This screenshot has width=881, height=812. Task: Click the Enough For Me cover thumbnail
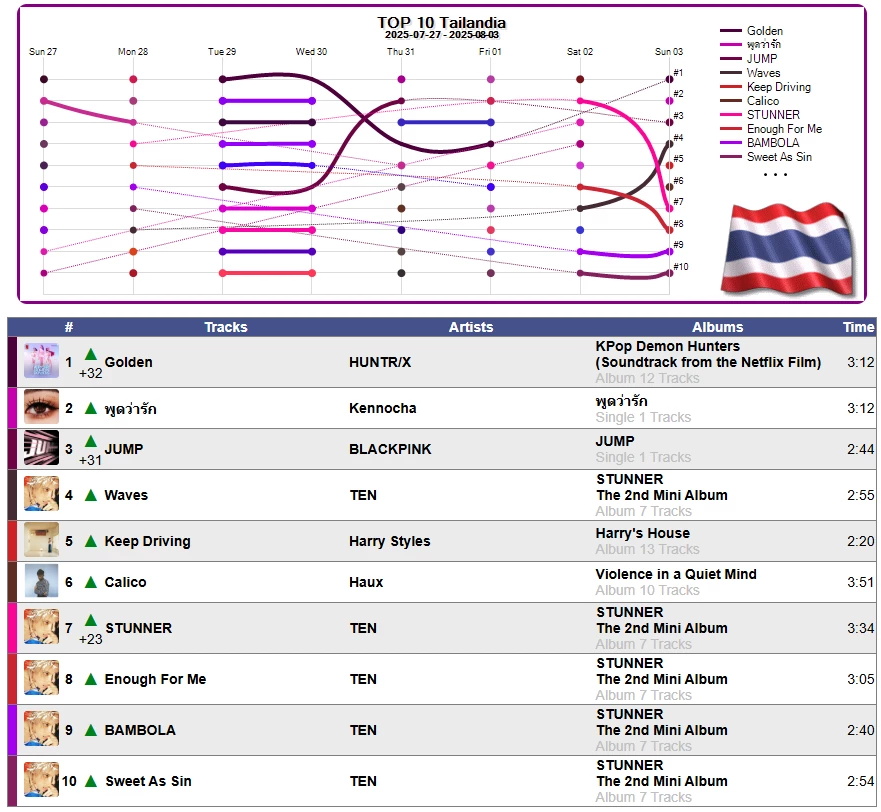point(41,678)
